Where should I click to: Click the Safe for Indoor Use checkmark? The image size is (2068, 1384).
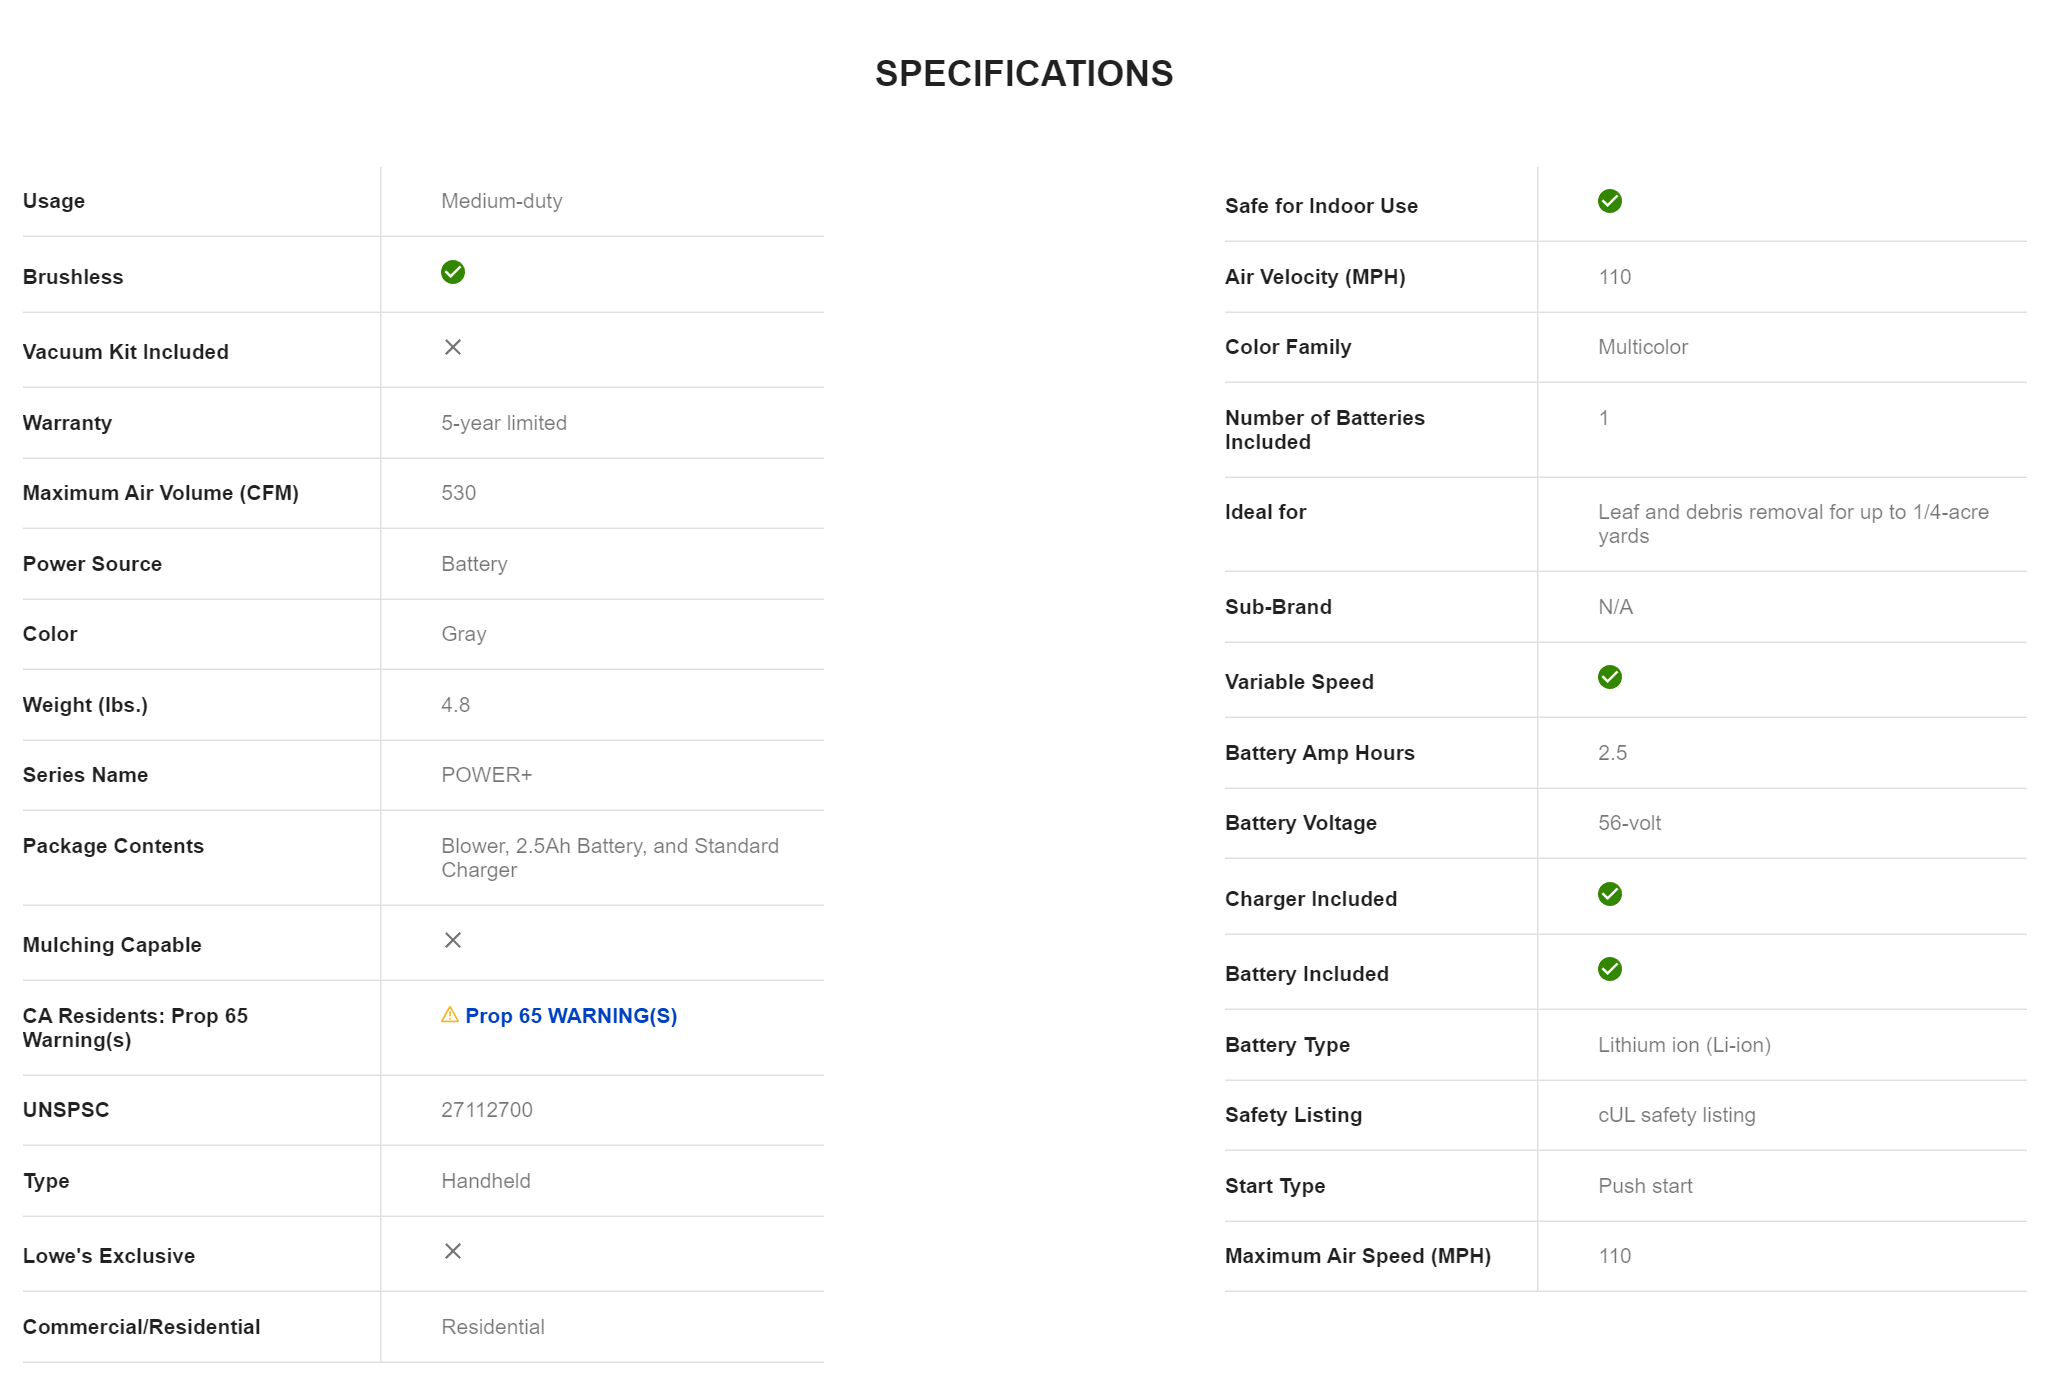[x=1610, y=201]
